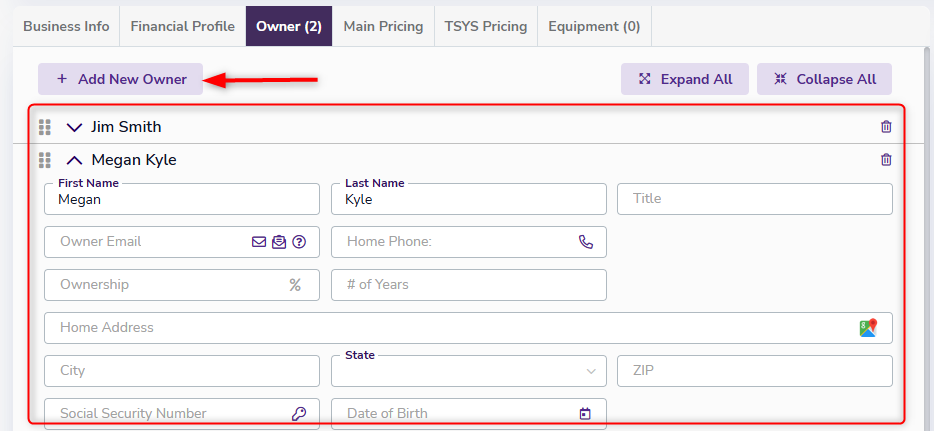Click the phone icon in Home Phone
Image resolution: width=934 pixels, height=431 pixels.
[x=586, y=242]
